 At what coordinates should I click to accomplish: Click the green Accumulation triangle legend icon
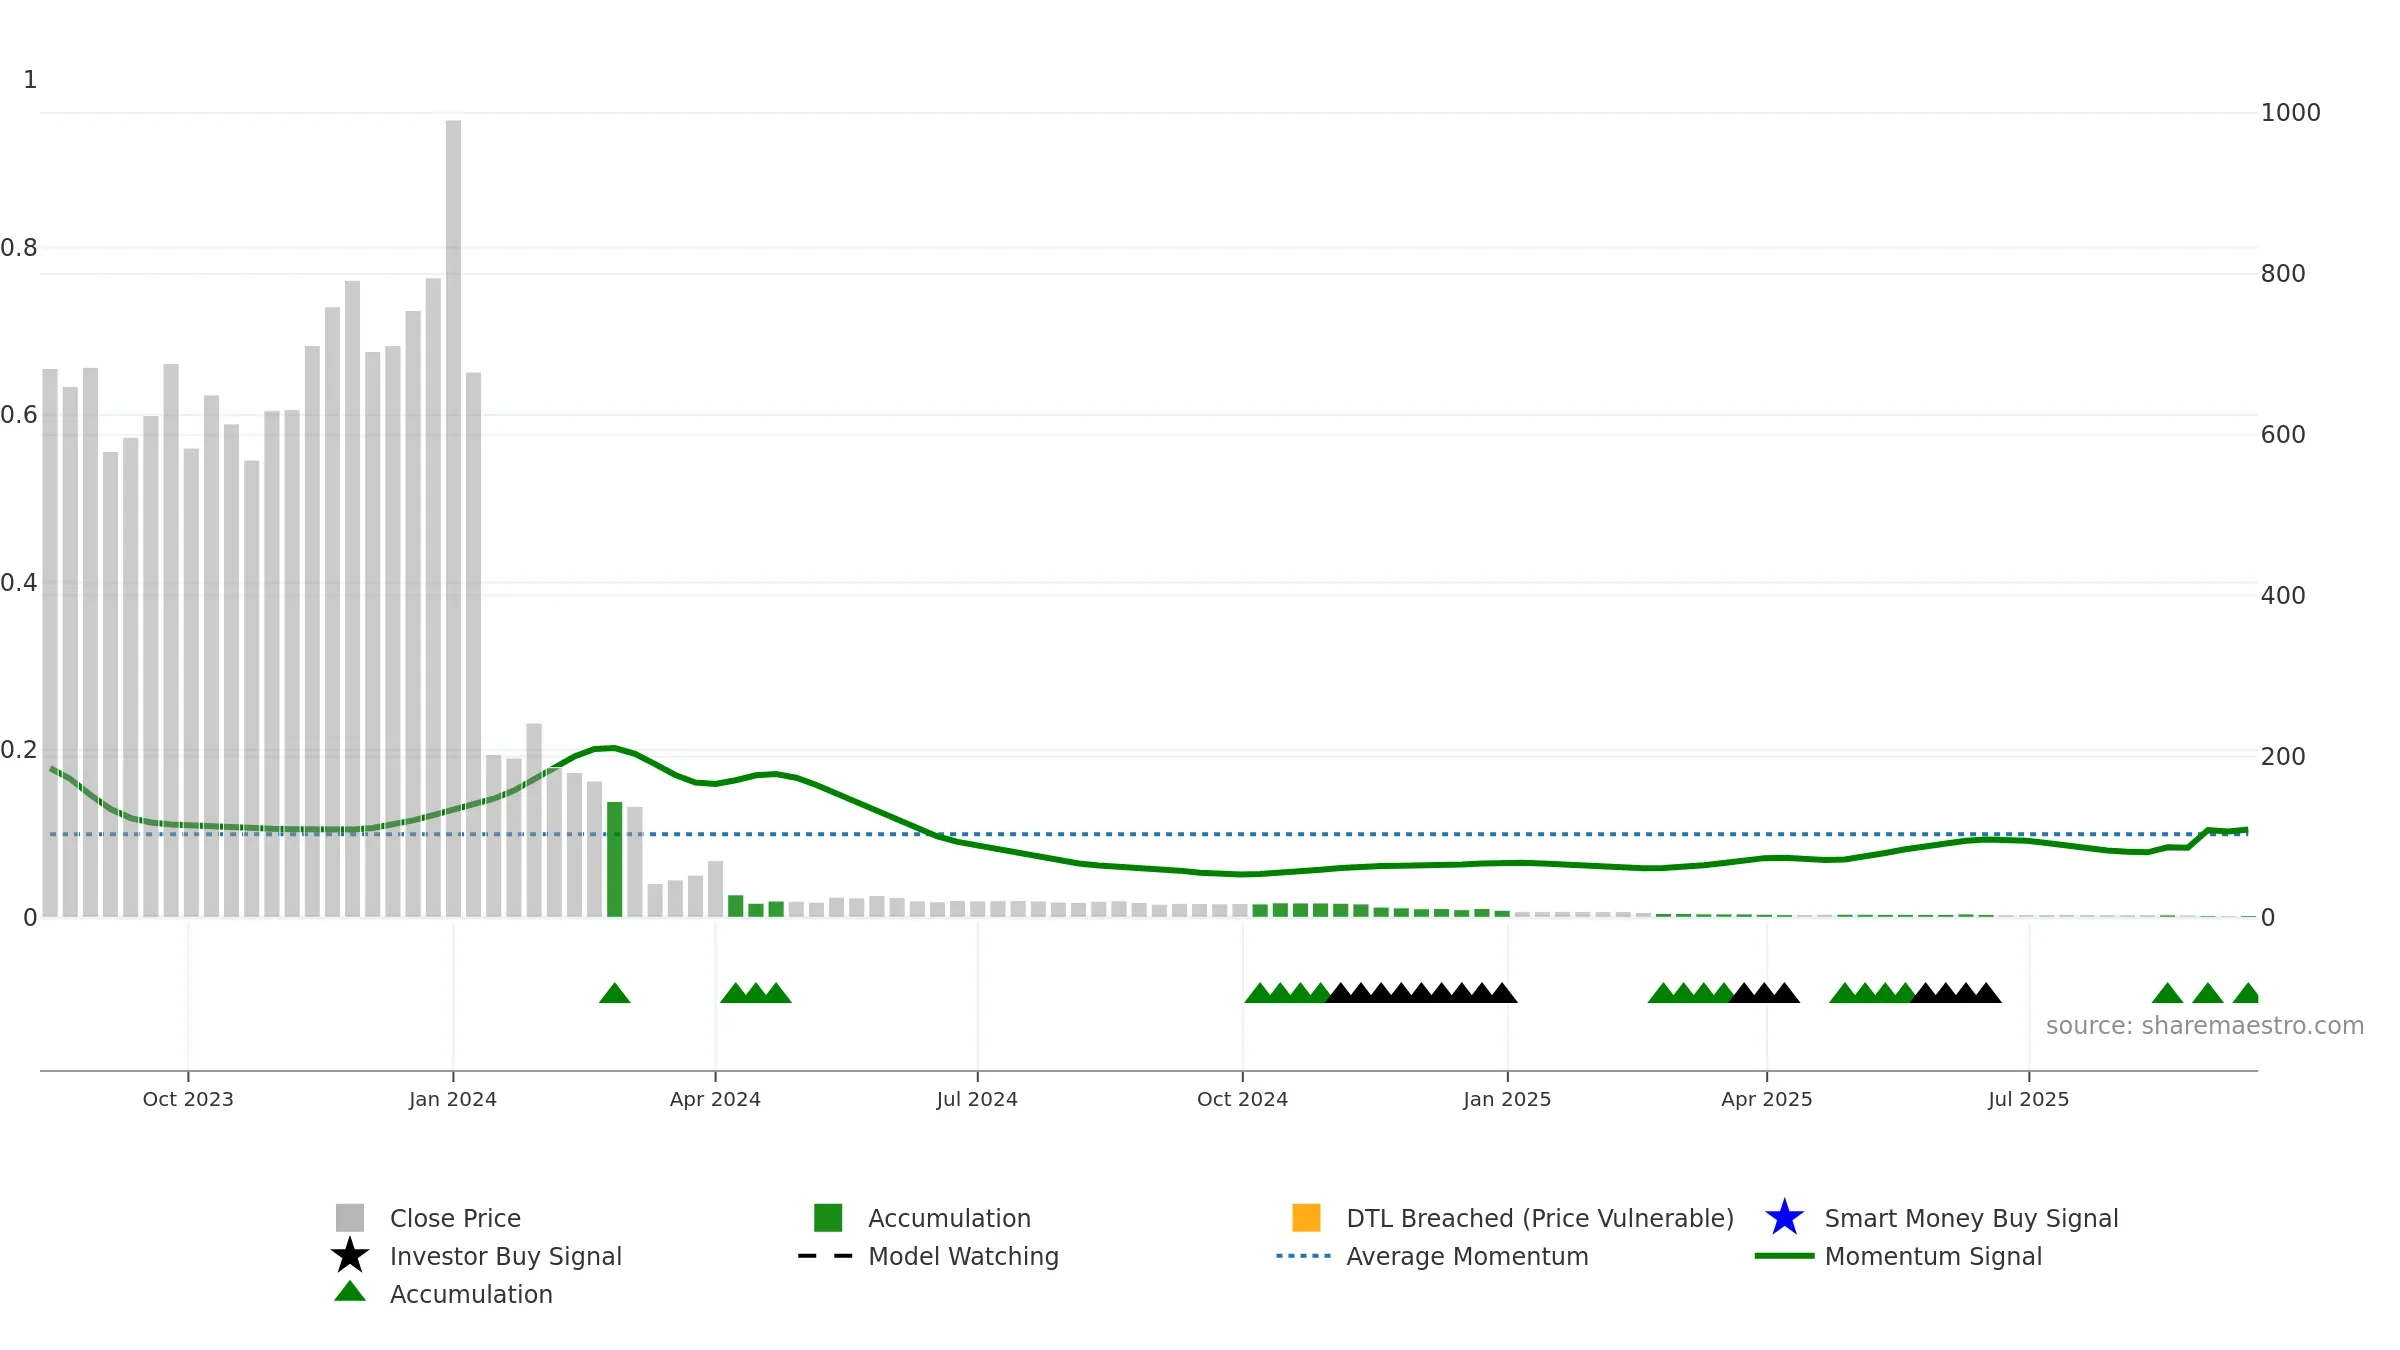coord(350,1292)
